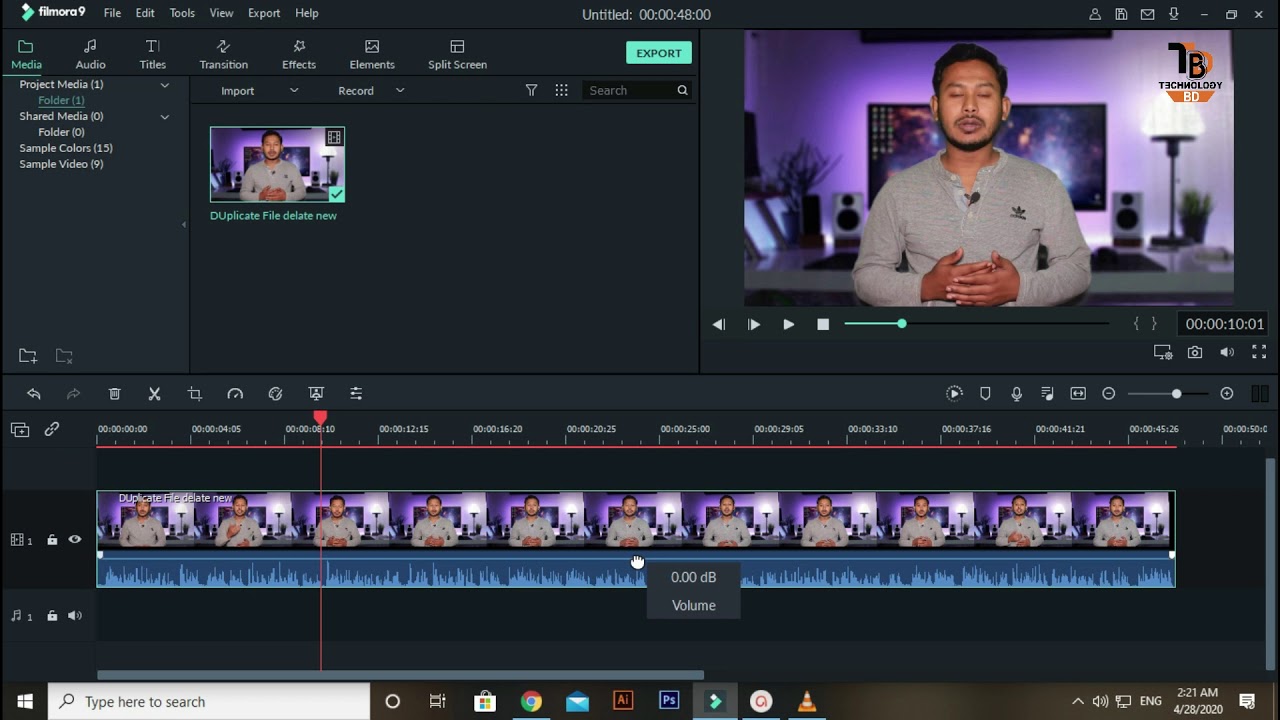Screen dimensions: 1280x720
Task: Click the filter icon in media panel
Action: tap(532, 90)
